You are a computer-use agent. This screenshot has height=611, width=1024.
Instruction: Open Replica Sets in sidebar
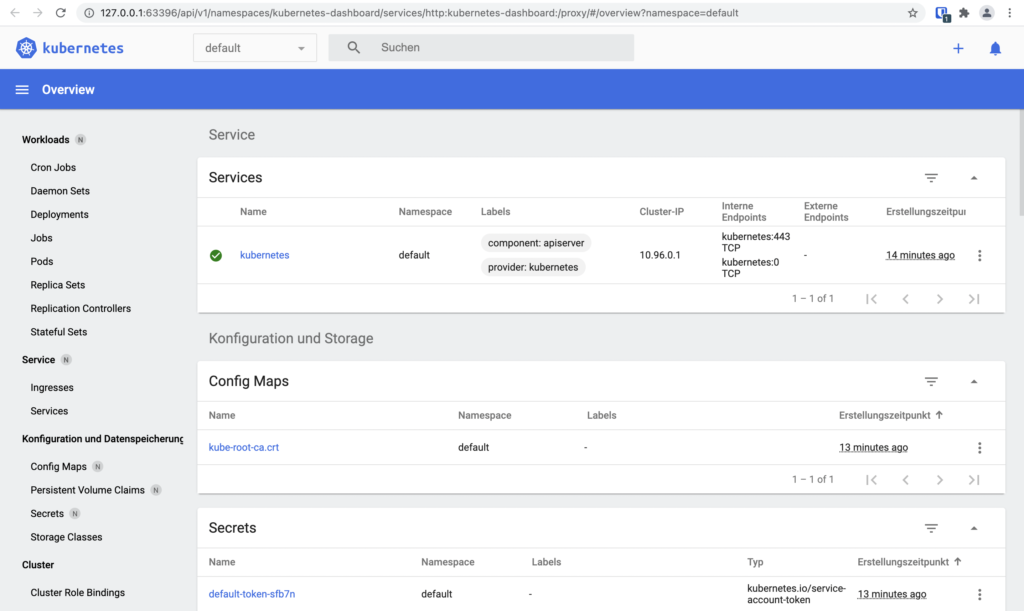(57, 285)
